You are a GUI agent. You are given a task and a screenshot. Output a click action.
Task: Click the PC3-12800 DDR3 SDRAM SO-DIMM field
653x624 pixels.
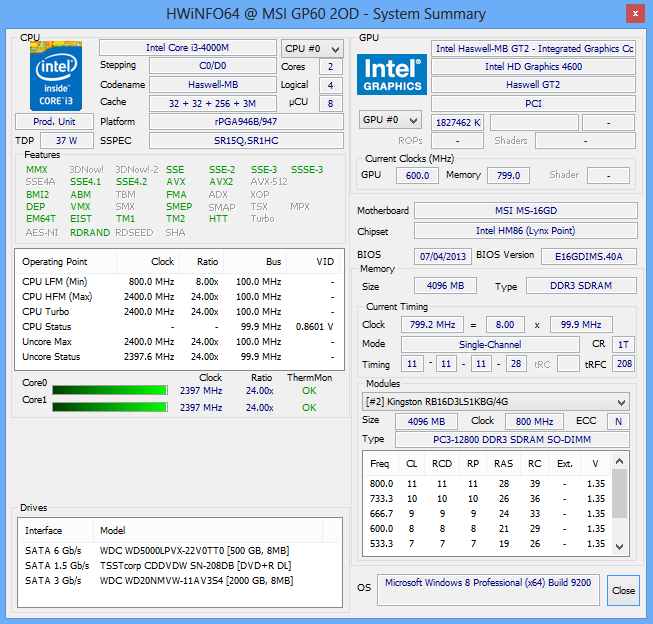[512, 439]
